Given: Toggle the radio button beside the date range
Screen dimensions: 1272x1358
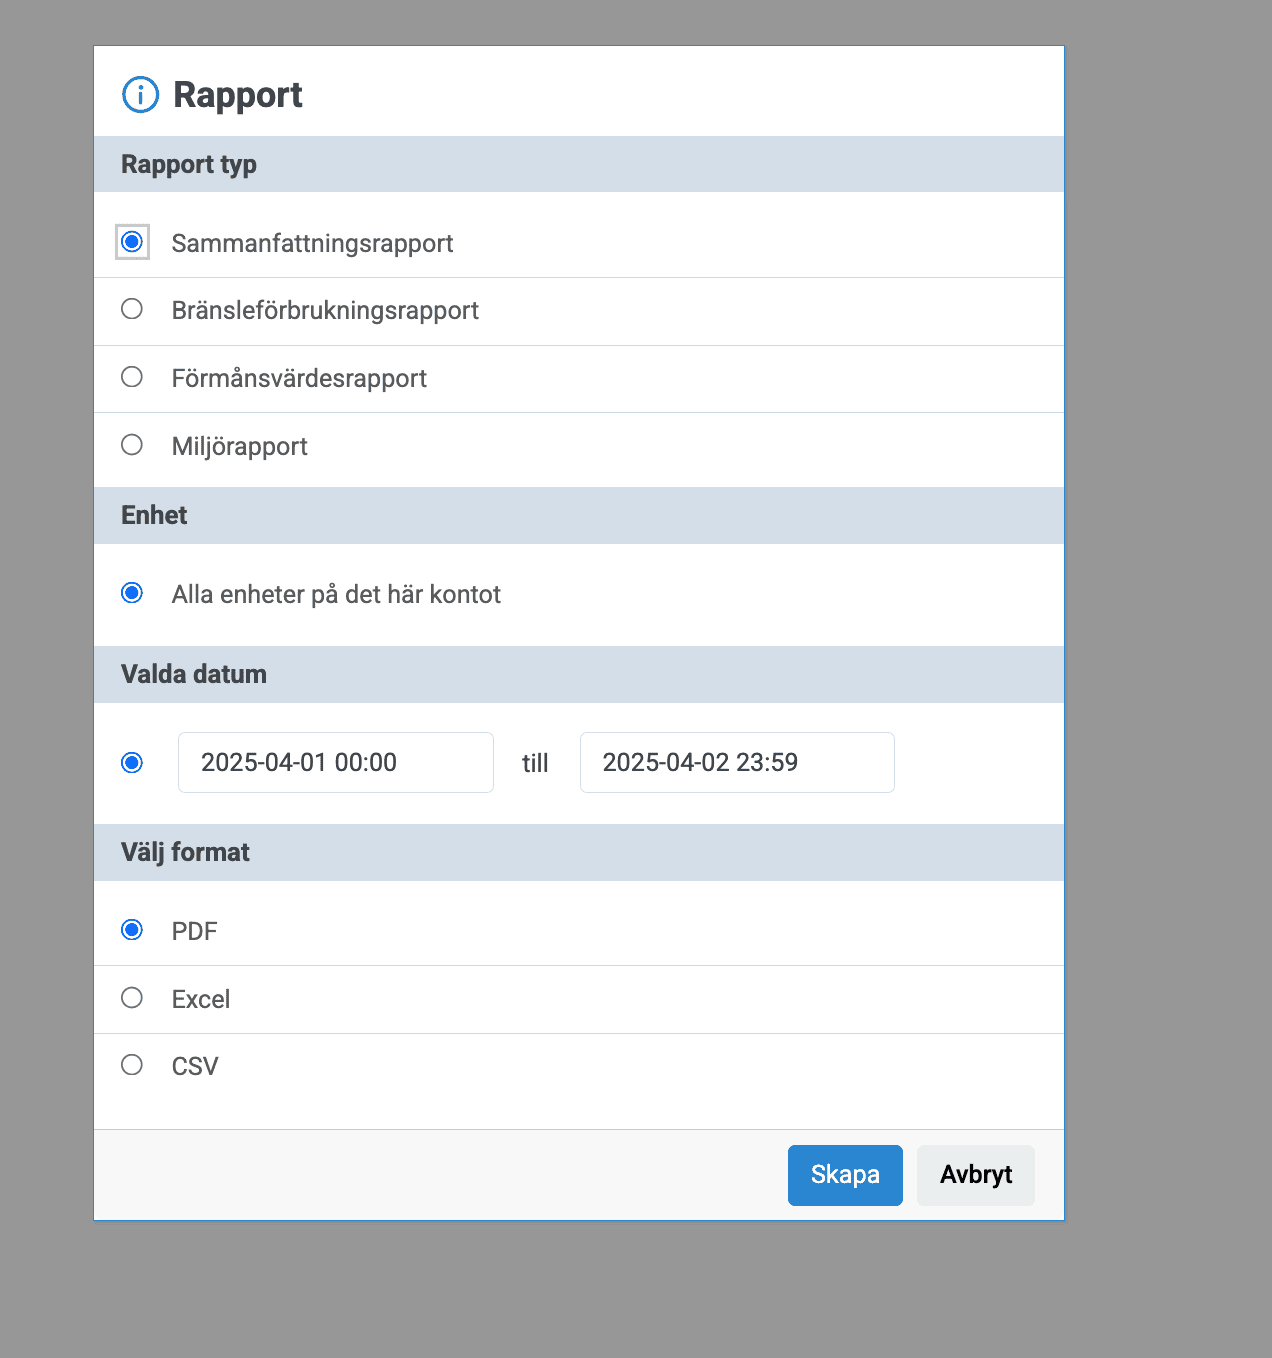Looking at the screenshot, I should coord(132,763).
